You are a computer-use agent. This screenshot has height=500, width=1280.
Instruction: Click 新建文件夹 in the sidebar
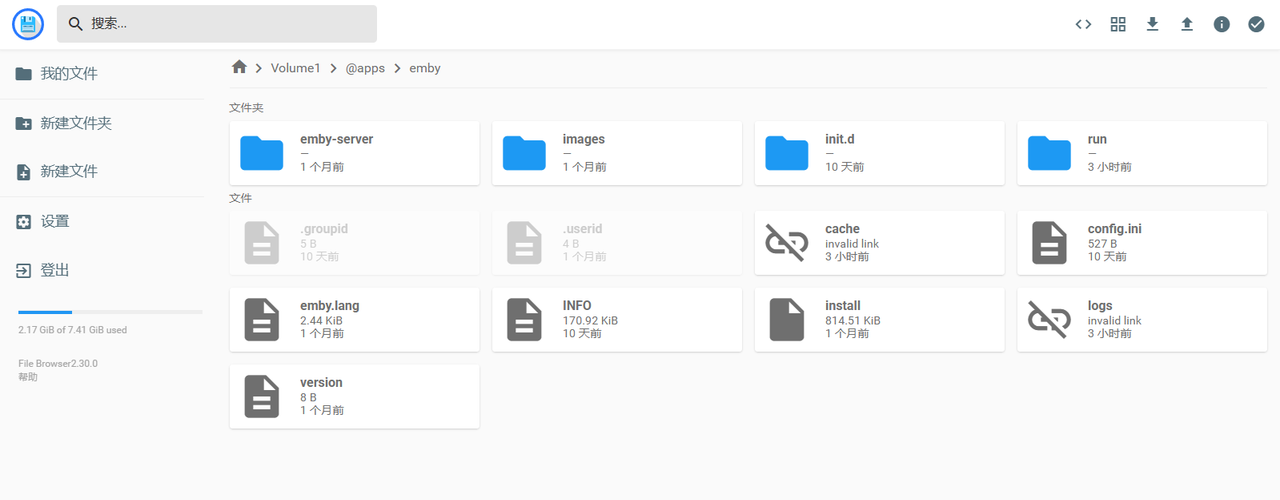102,123
